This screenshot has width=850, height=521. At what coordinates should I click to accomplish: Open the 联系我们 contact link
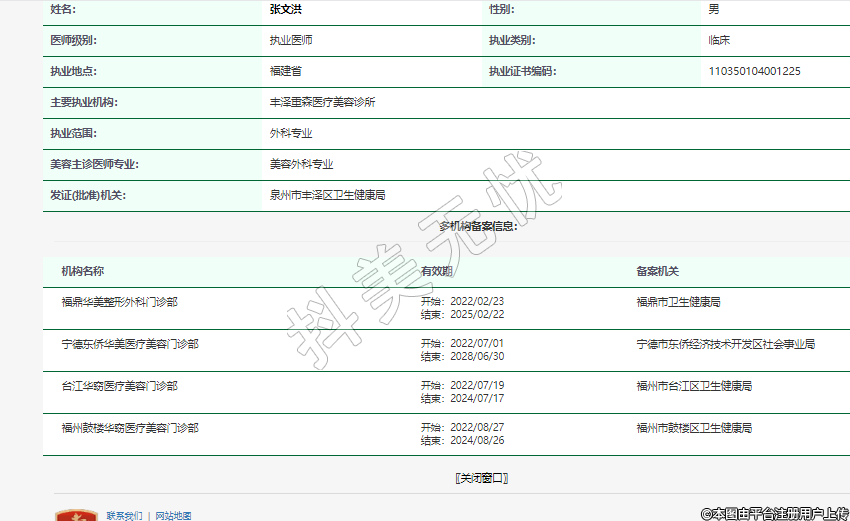tap(124, 516)
